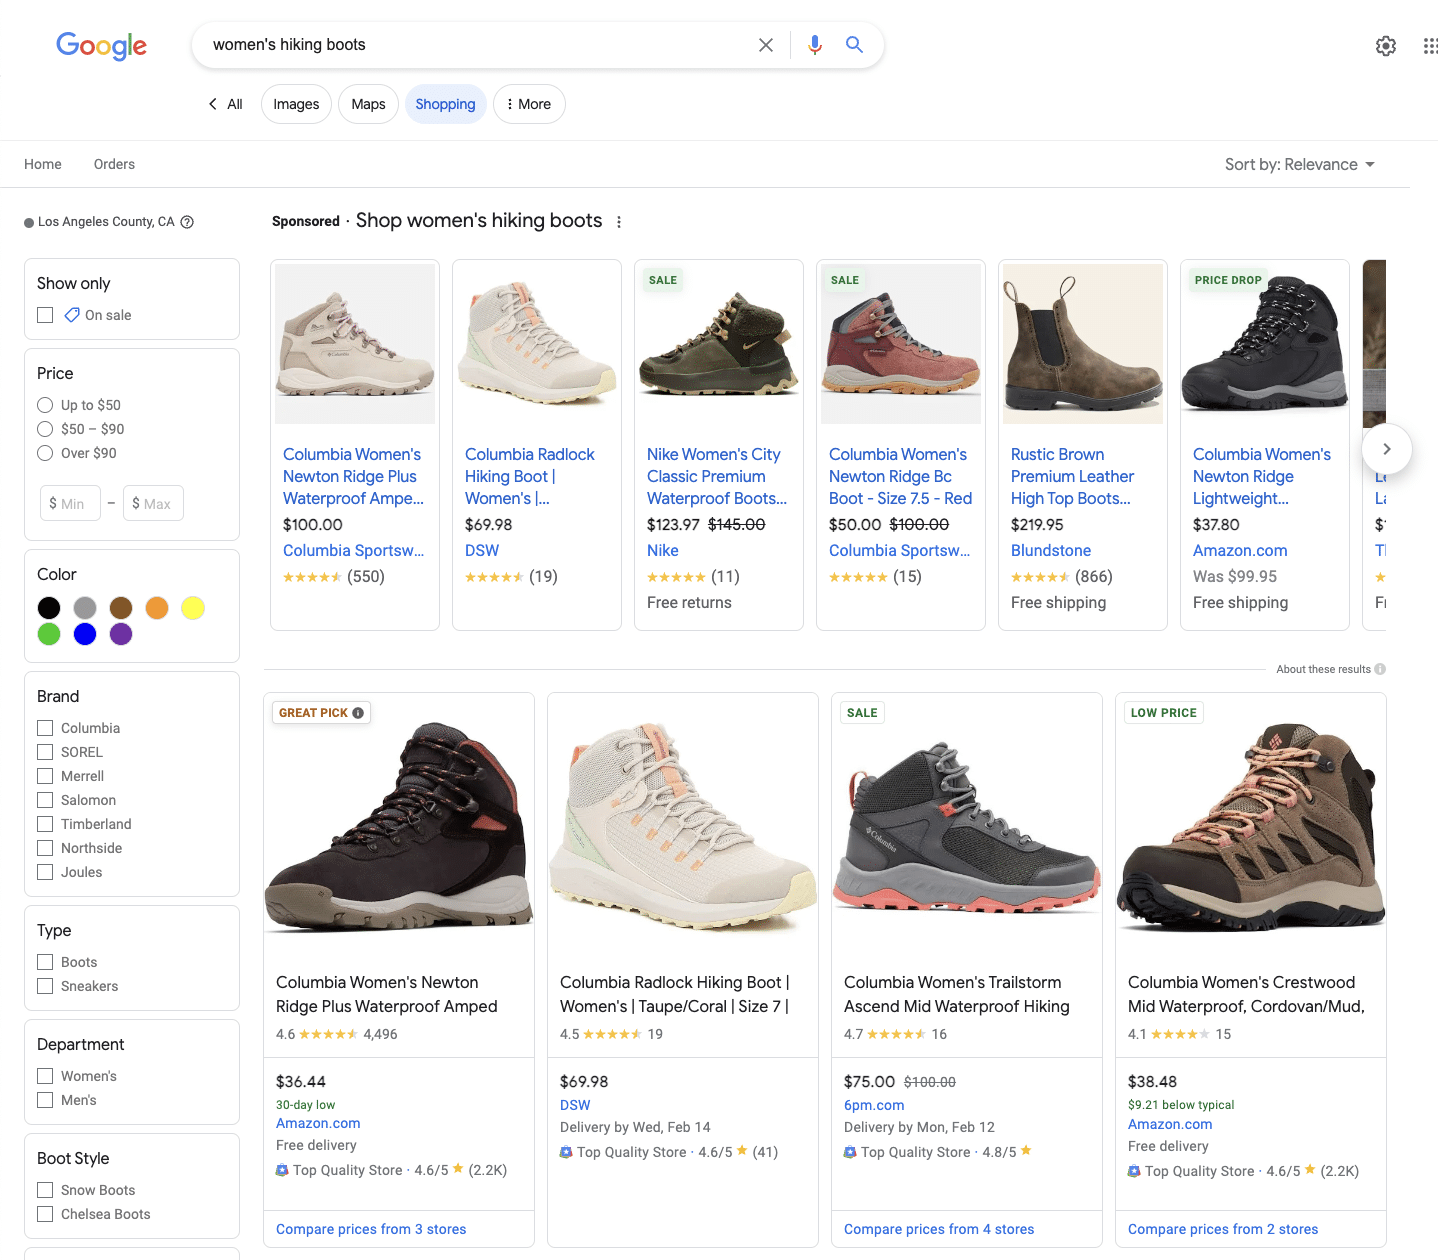Open Rustic Brown Premium Leather boots listing

click(x=1072, y=476)
